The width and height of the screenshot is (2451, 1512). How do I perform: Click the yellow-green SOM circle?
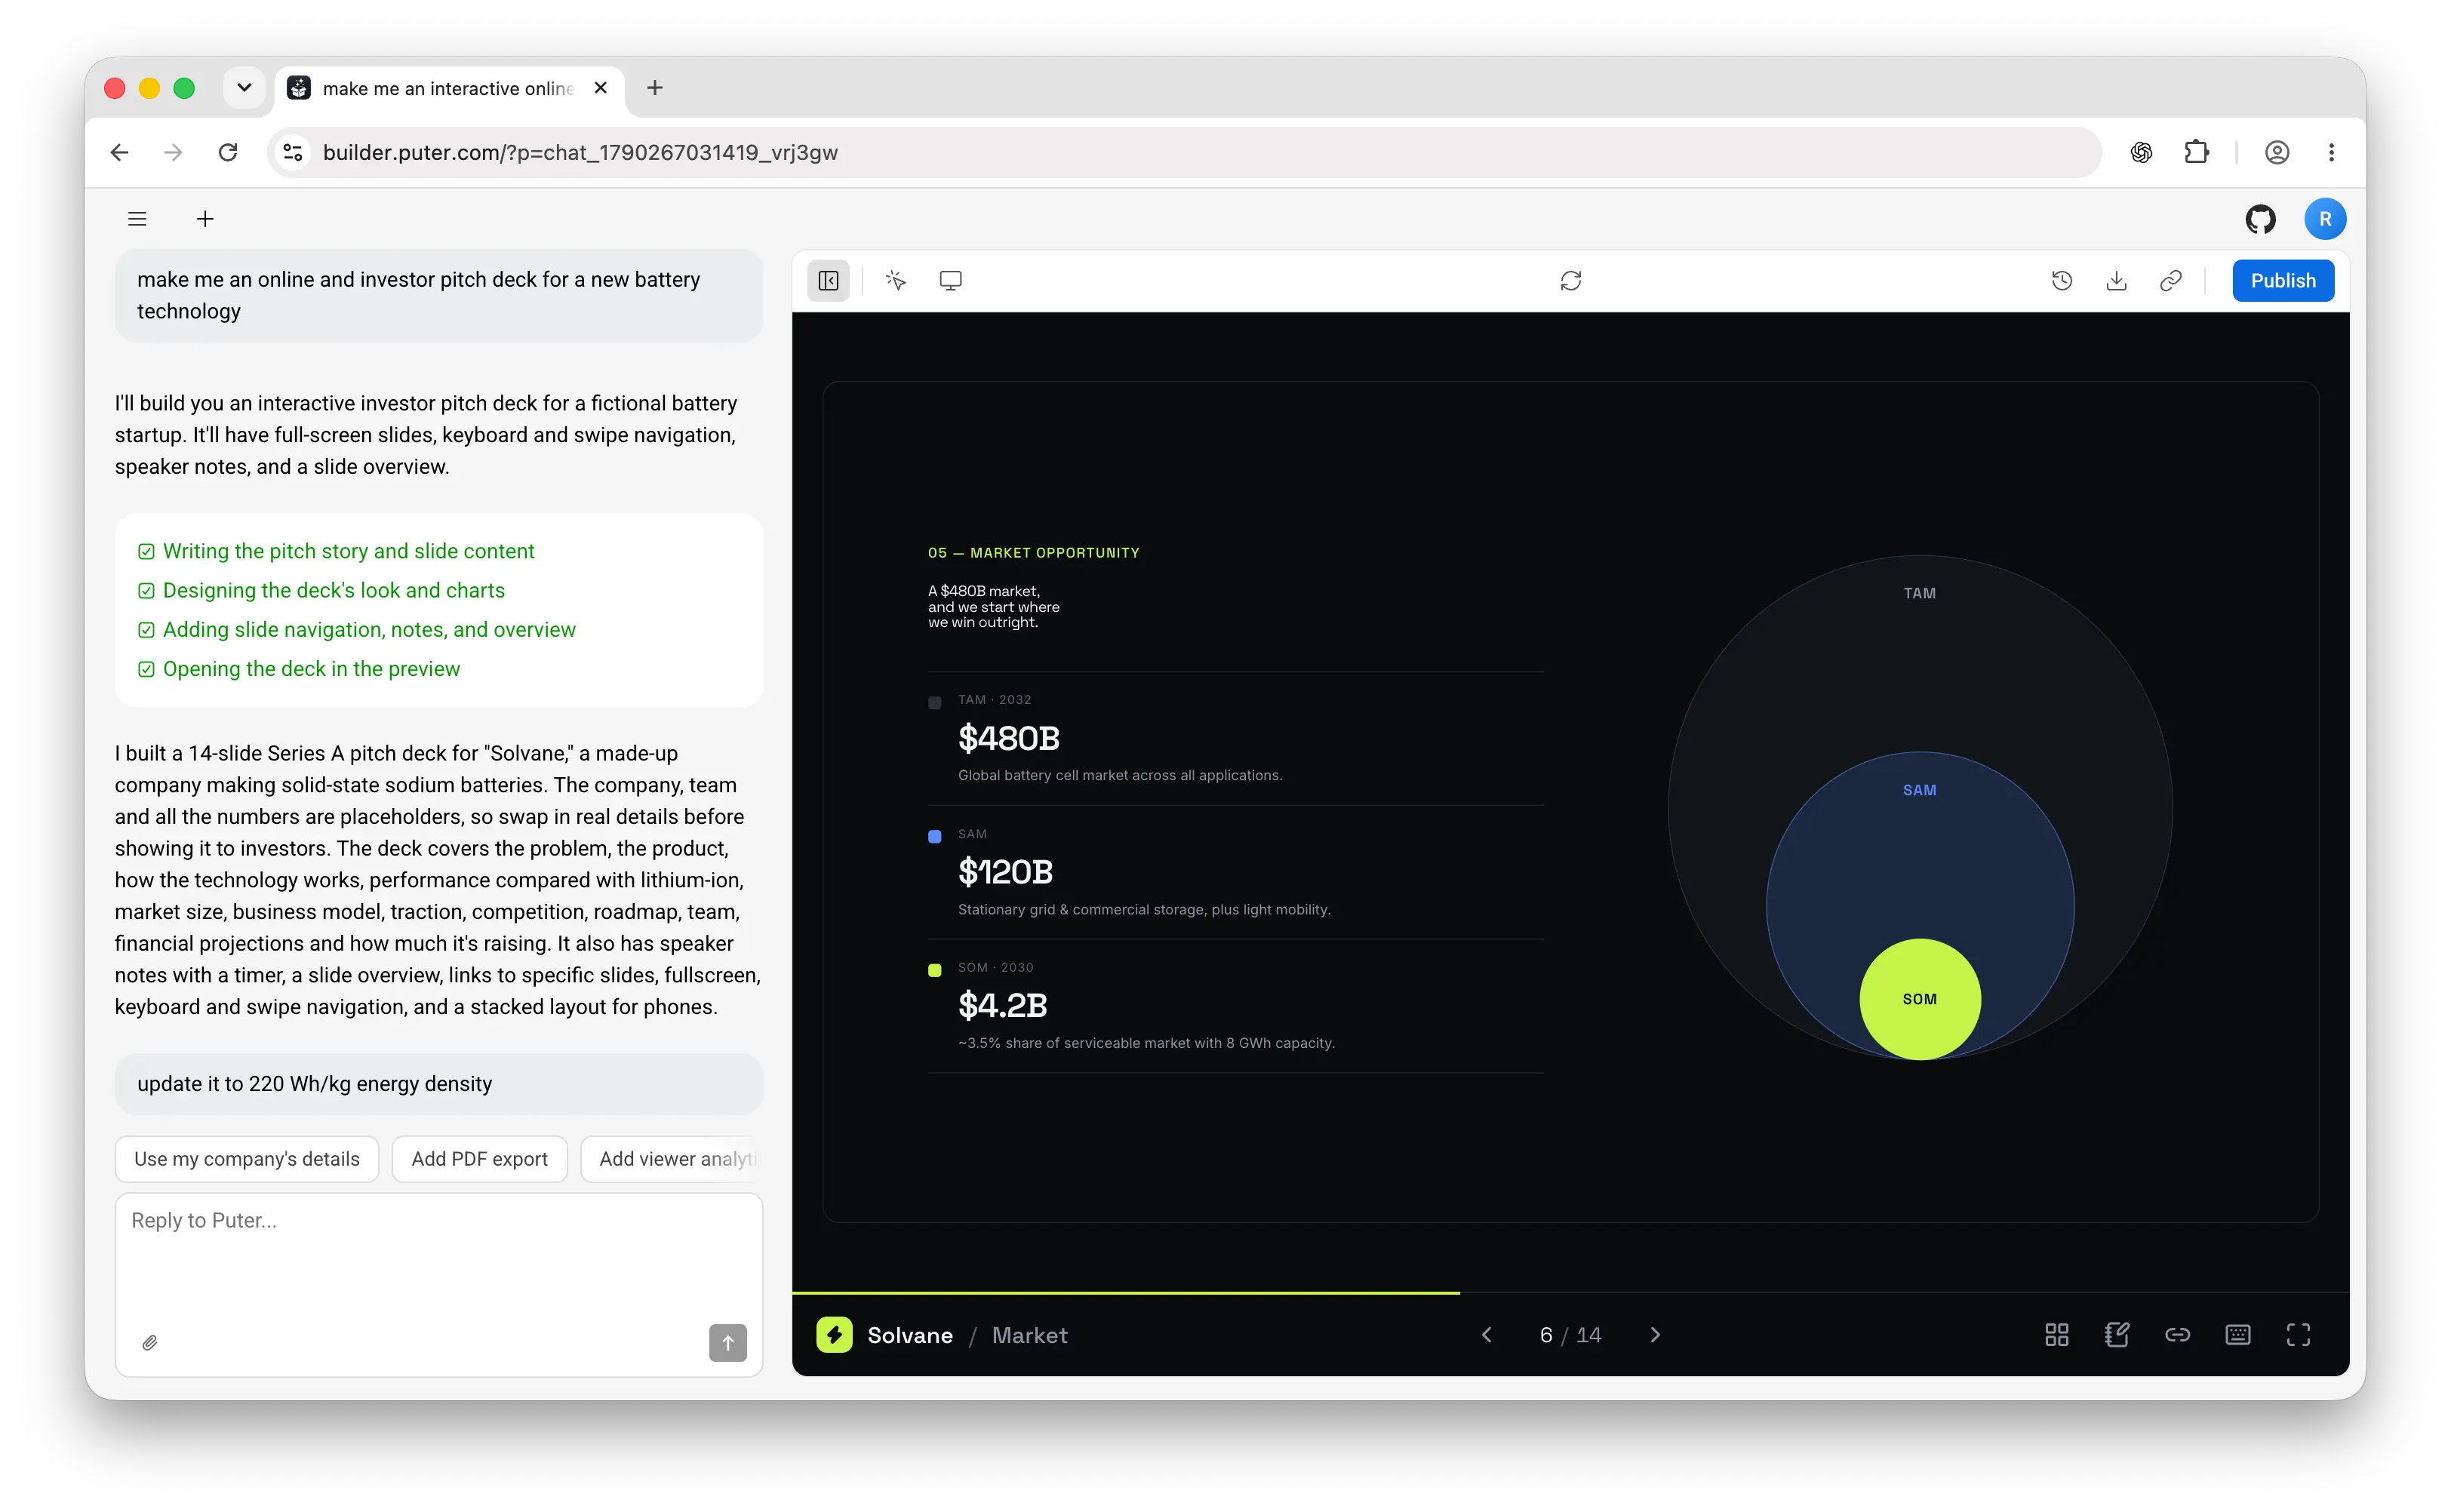click(1919, 999)
